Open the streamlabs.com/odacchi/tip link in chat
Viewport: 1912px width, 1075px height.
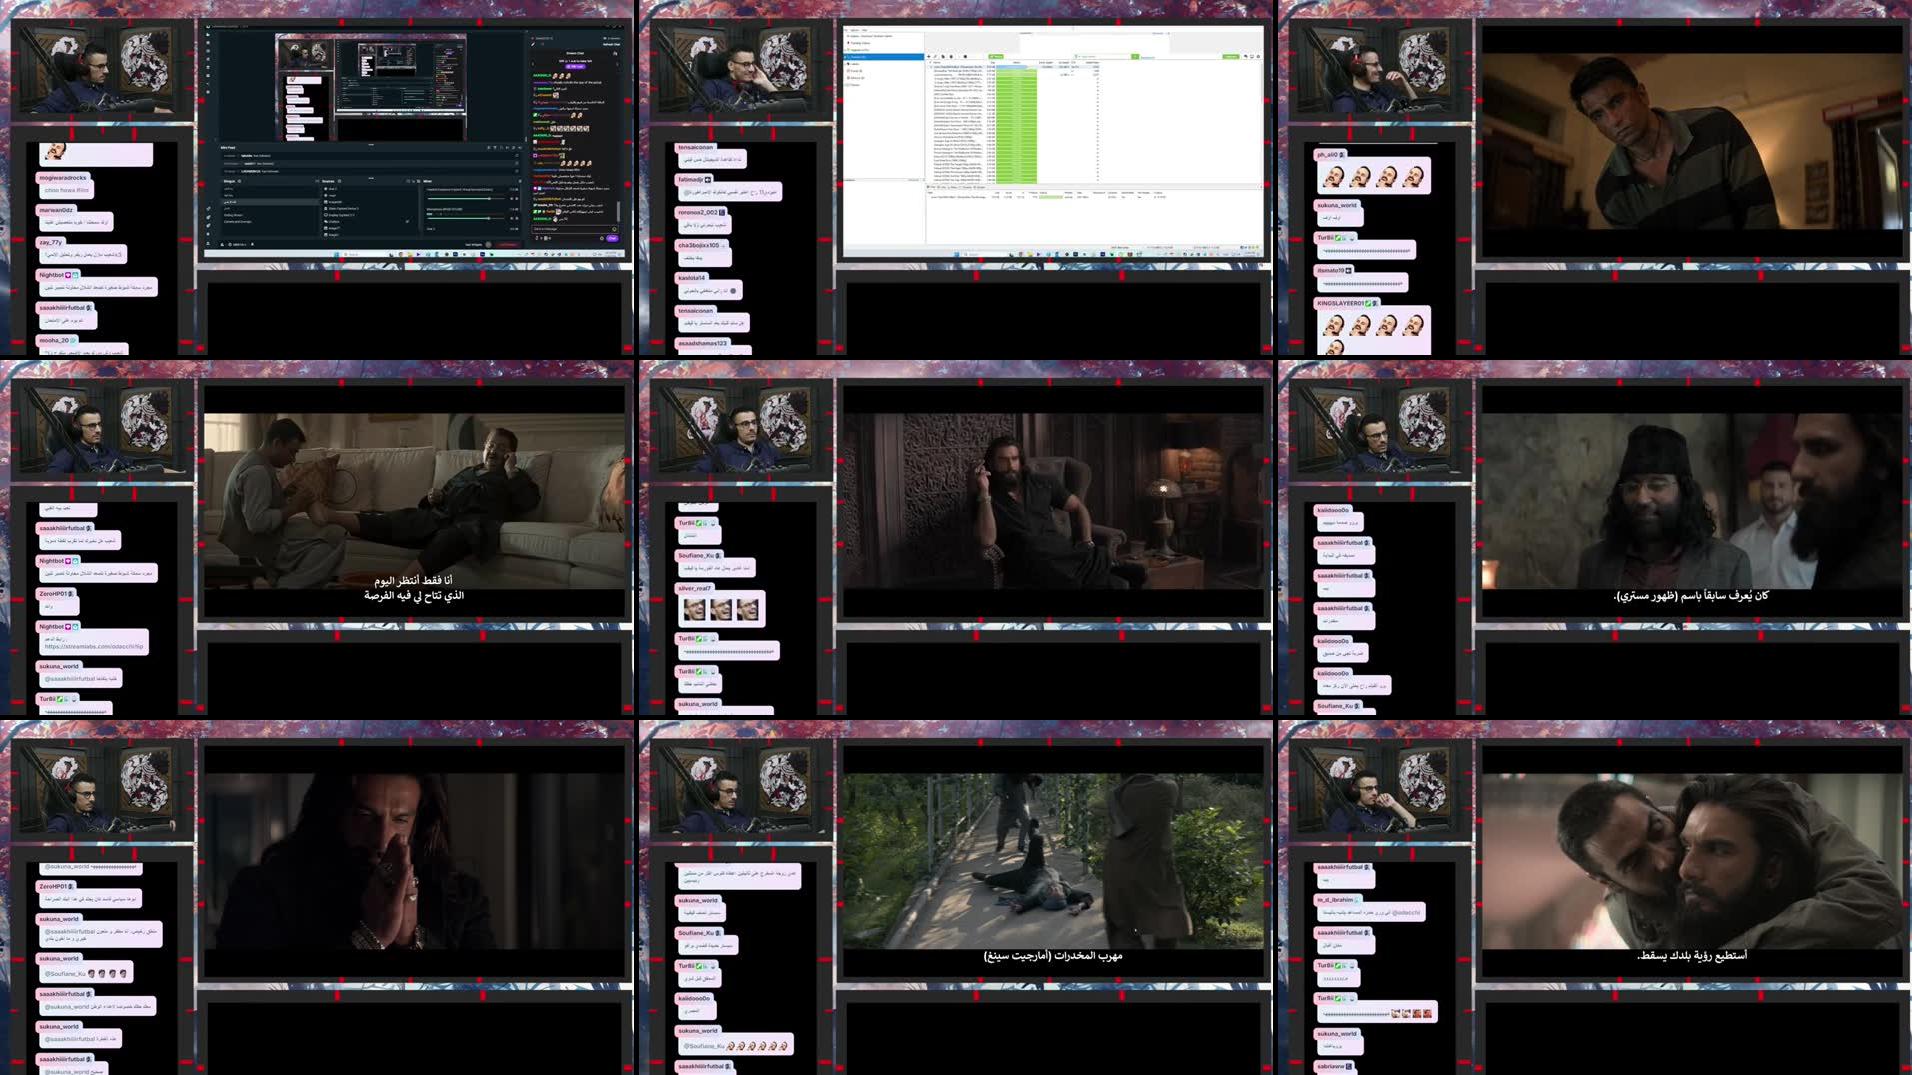pos(94,647)
